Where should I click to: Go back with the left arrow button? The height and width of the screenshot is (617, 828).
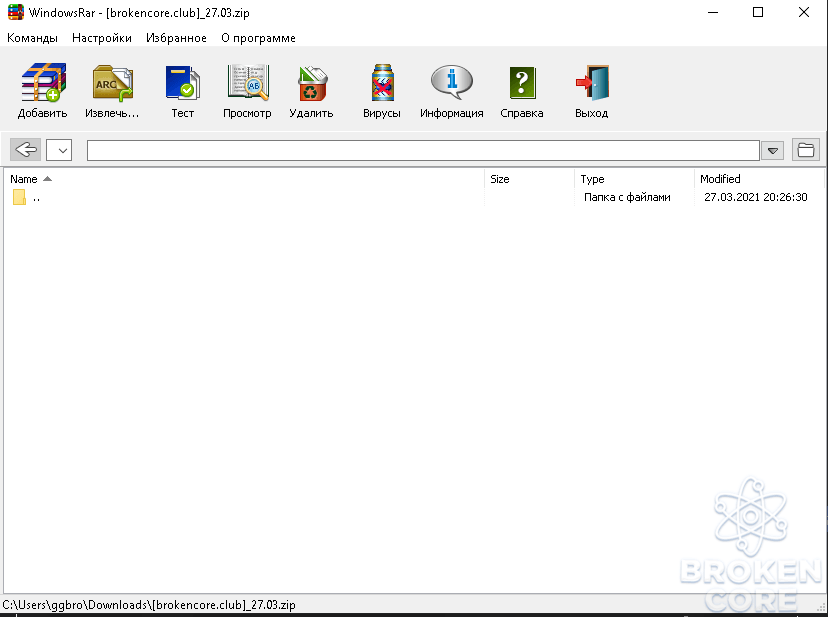25,150
